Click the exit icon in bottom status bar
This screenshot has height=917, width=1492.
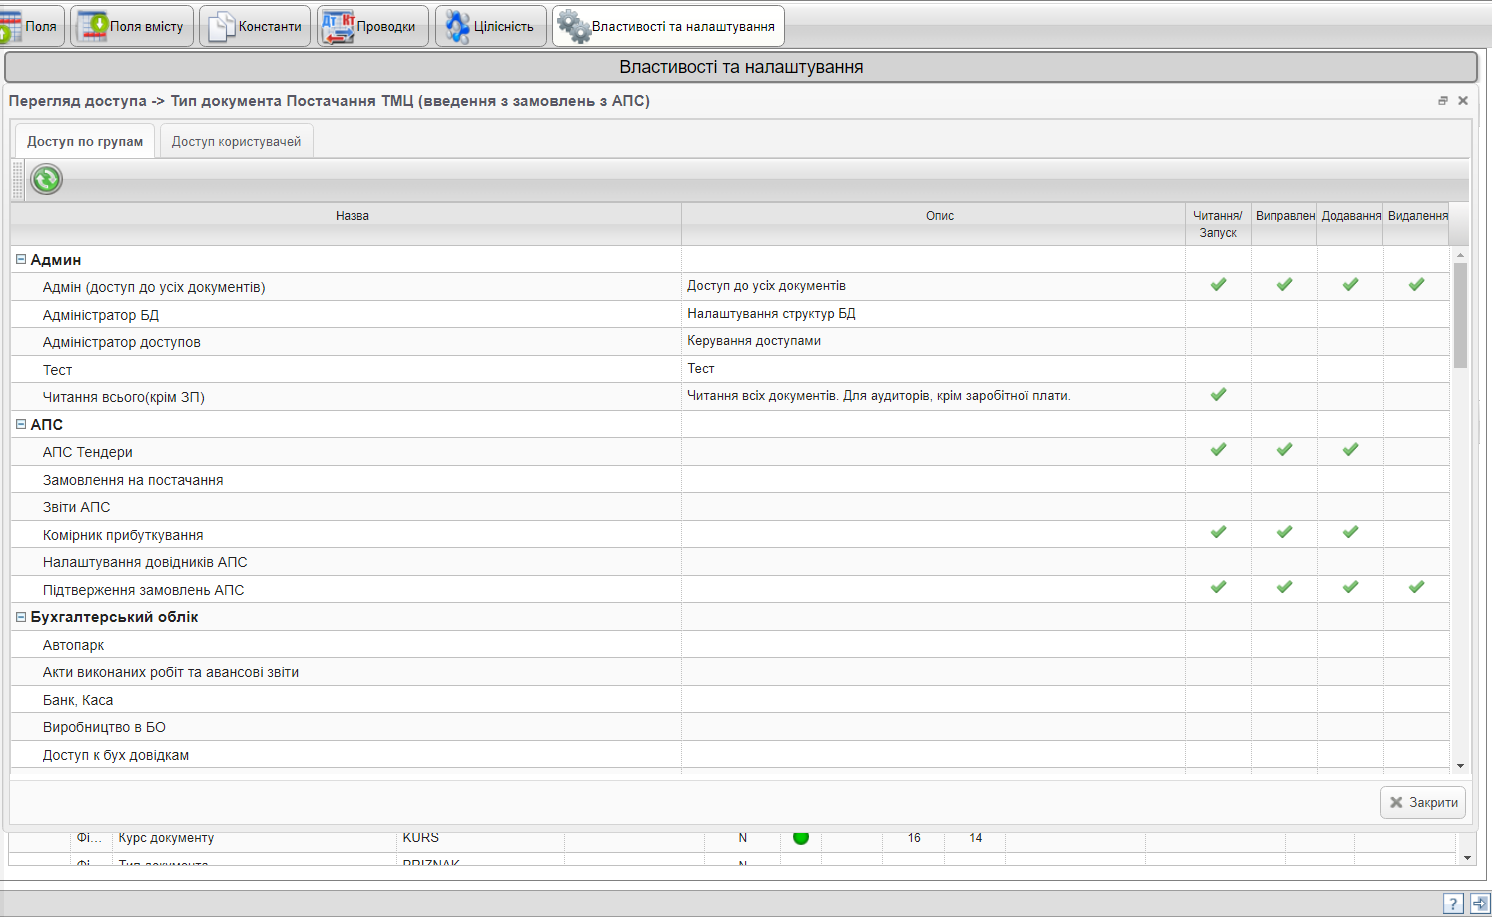(x=1480, y=903)
